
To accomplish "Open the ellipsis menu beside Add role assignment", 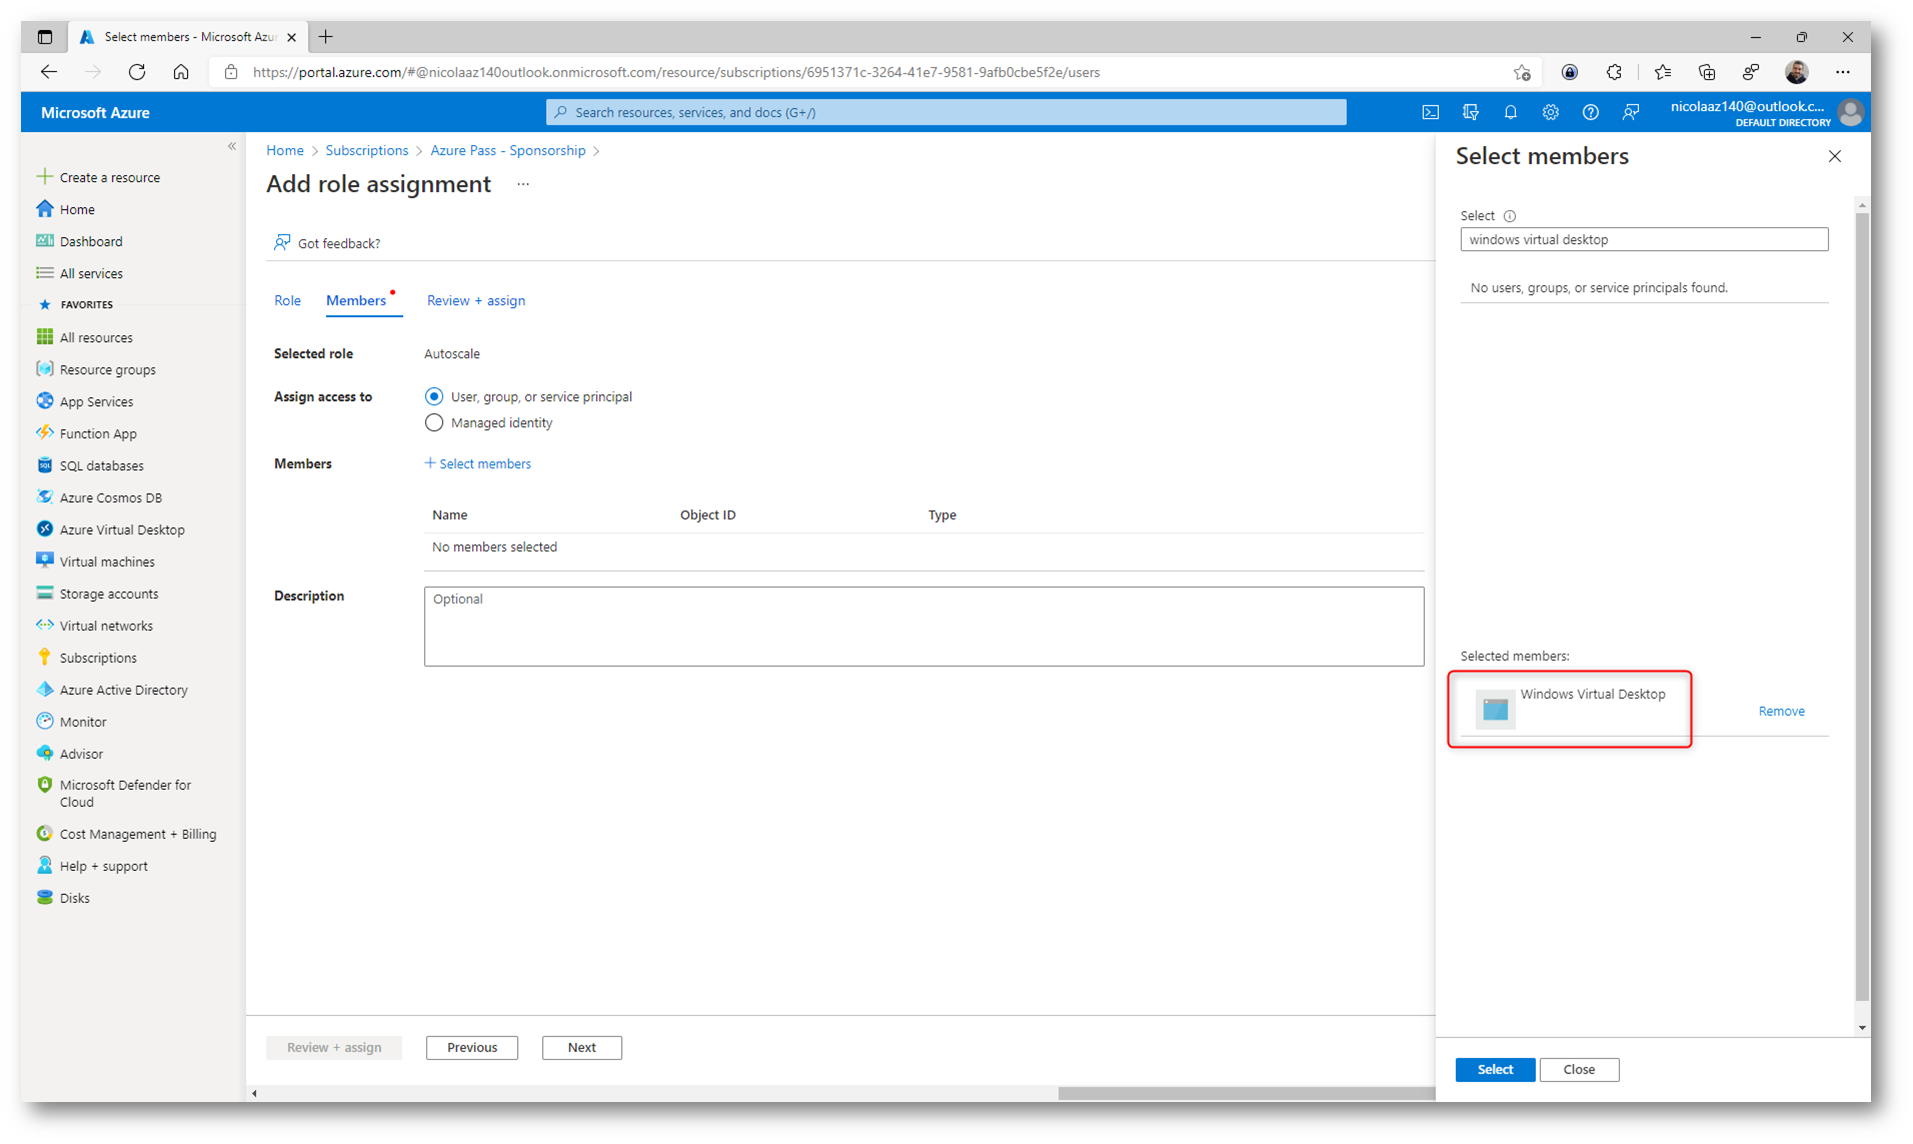I will tap(523, 184).
